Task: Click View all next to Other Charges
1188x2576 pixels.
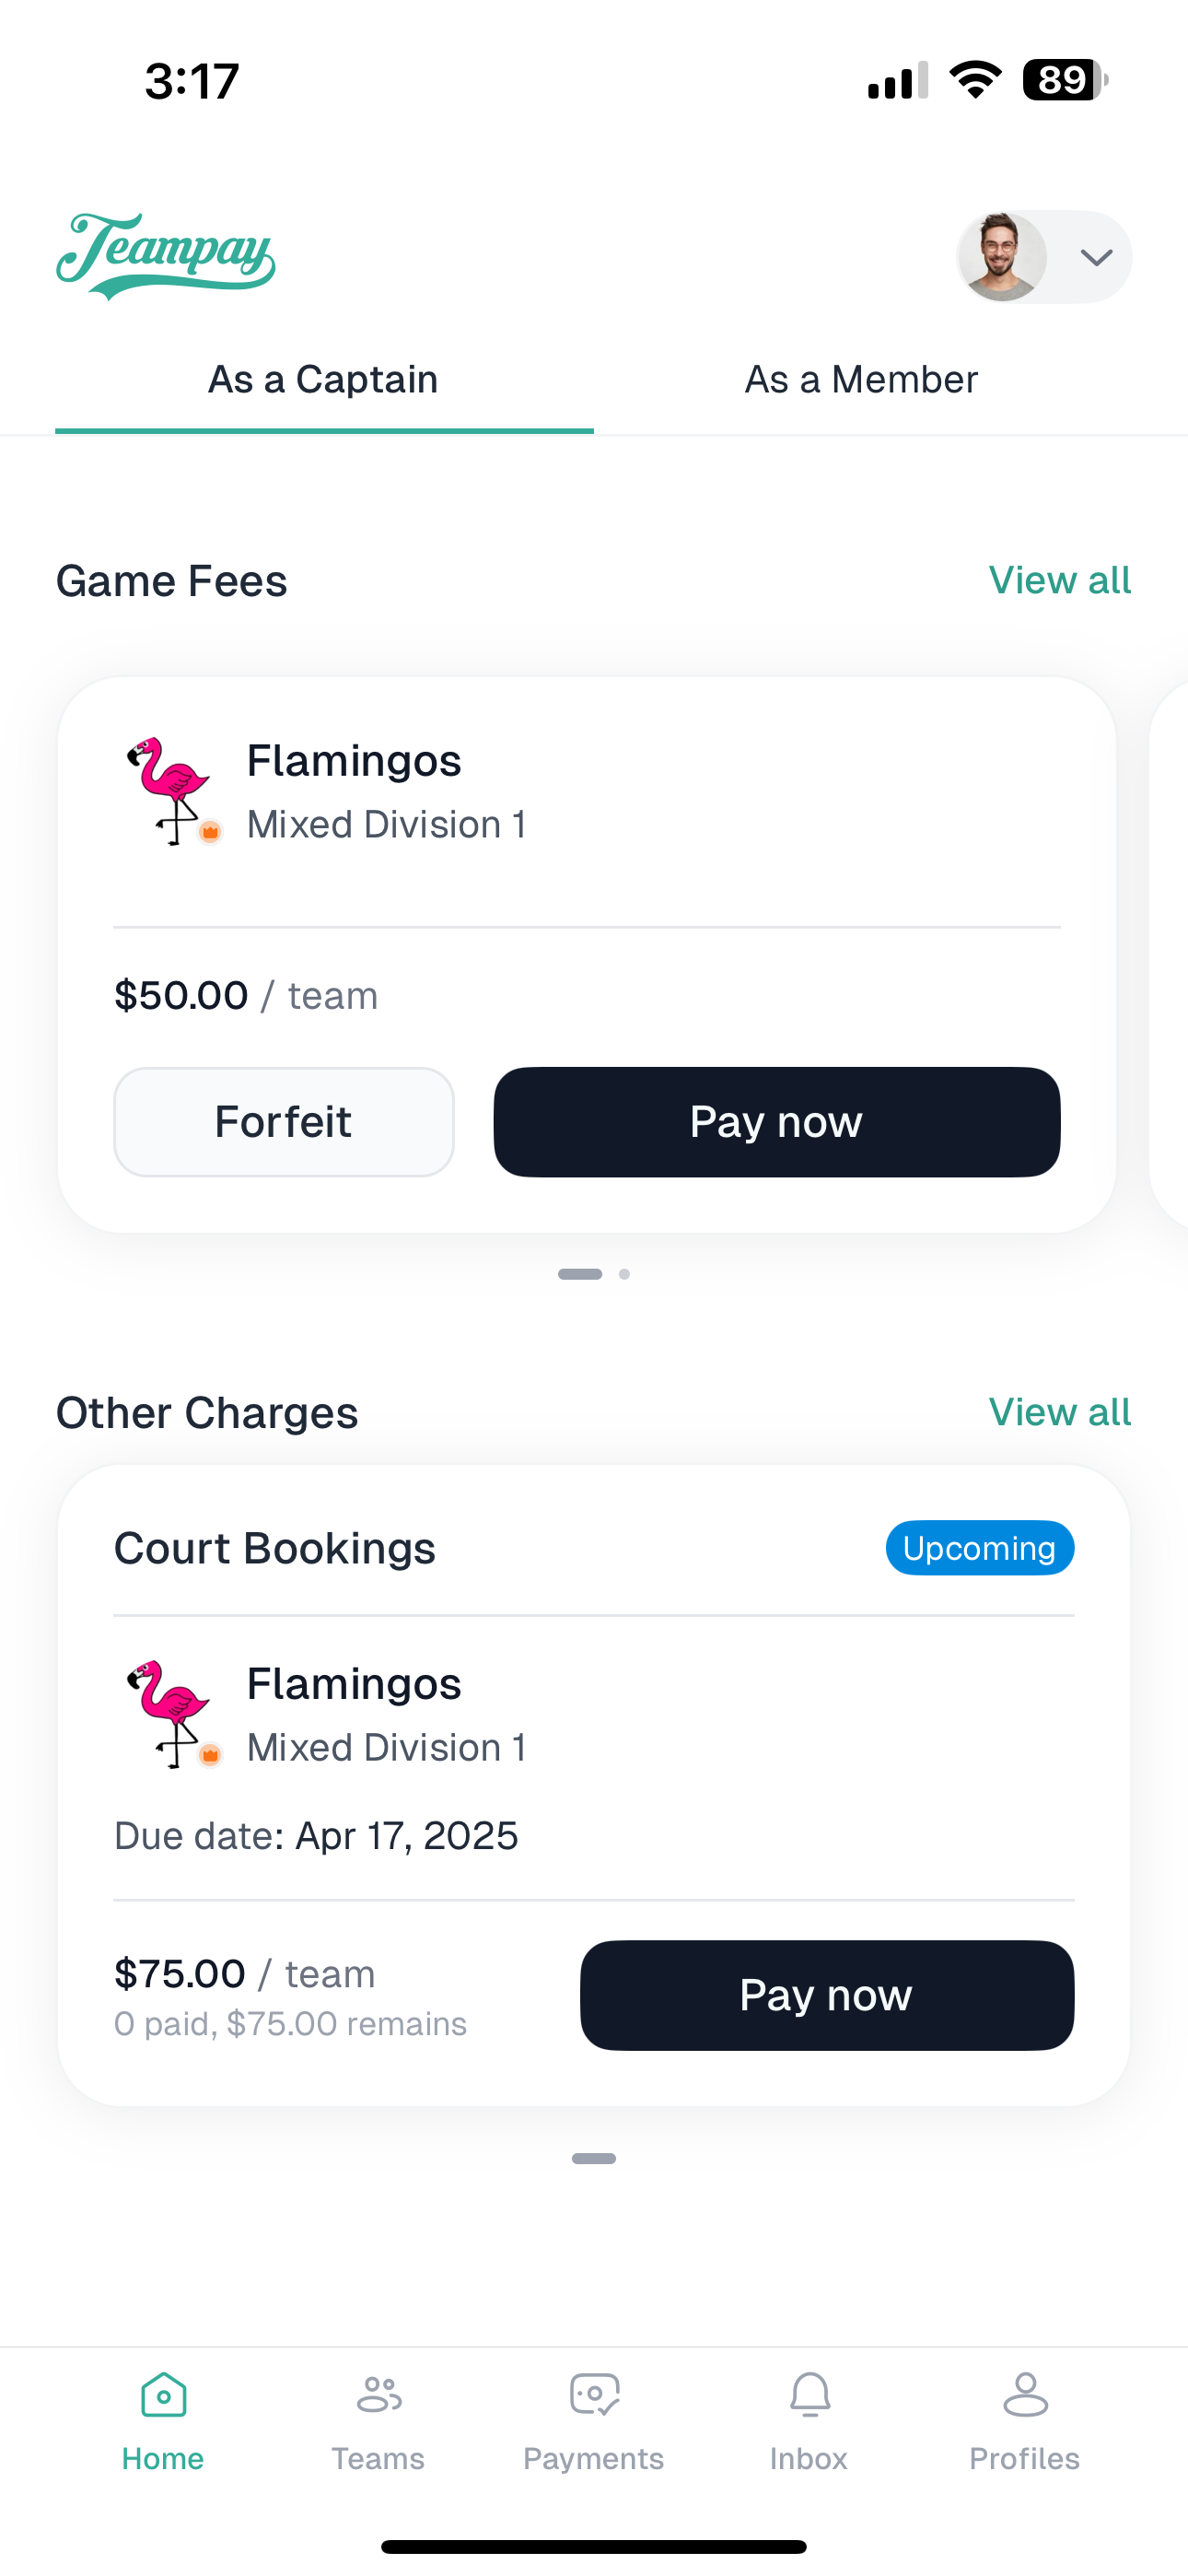Action: (1059, 1412)
